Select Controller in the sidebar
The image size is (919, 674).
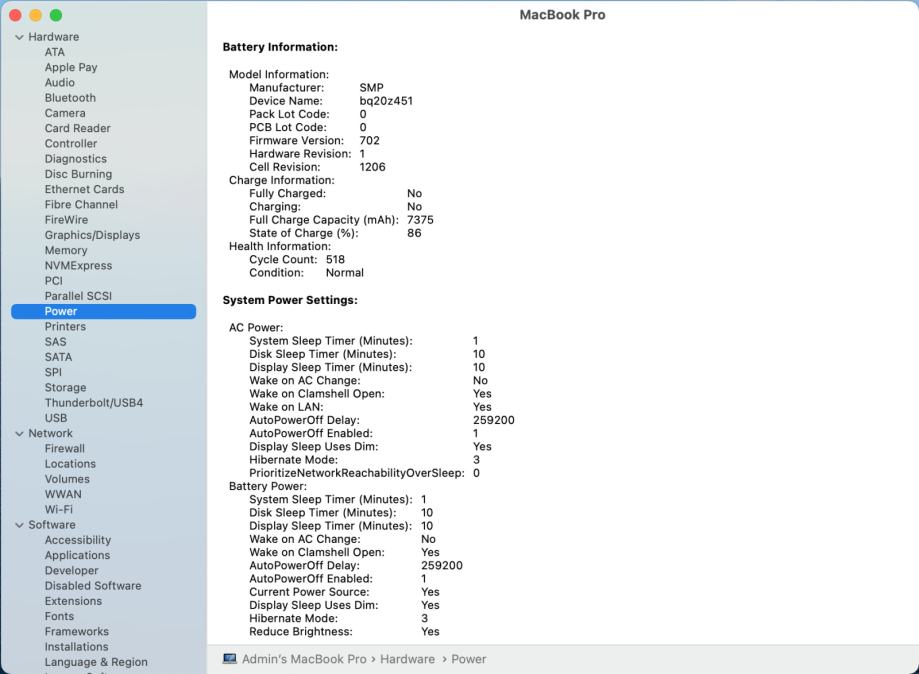71,144
